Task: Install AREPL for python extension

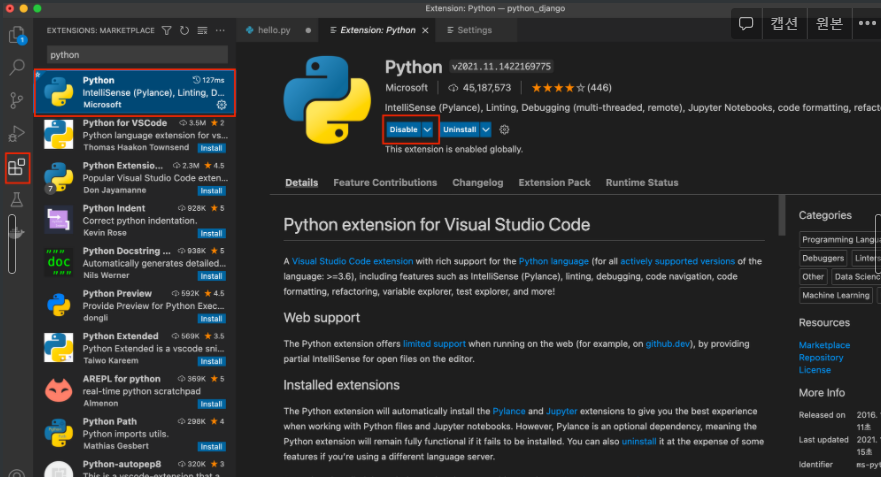Action: click(x=211, y=405)
